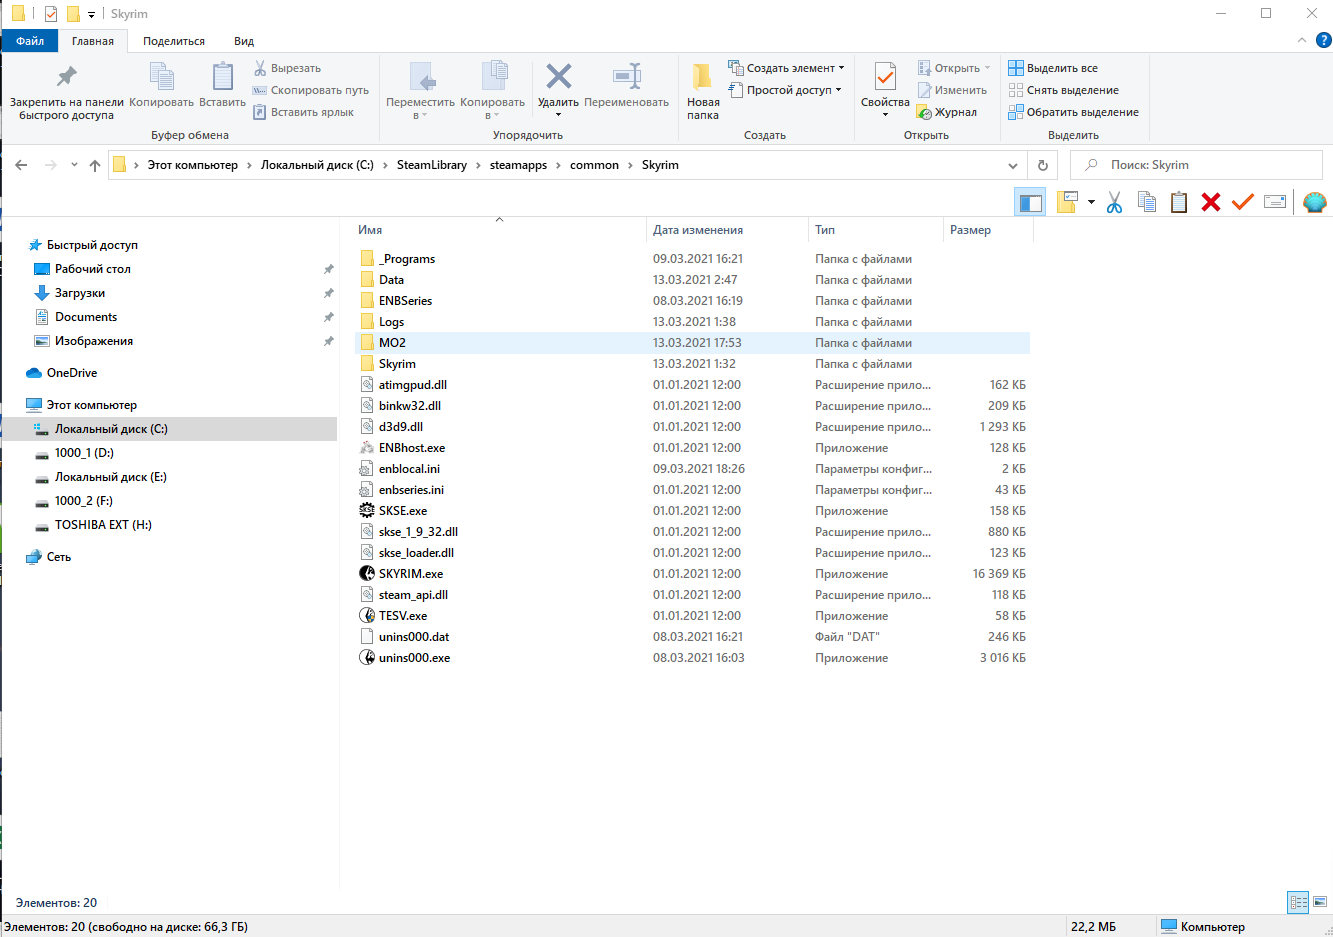Click Снять выделение
The width and height of the screenshot is (1333, 937).
pos(1063,90)
